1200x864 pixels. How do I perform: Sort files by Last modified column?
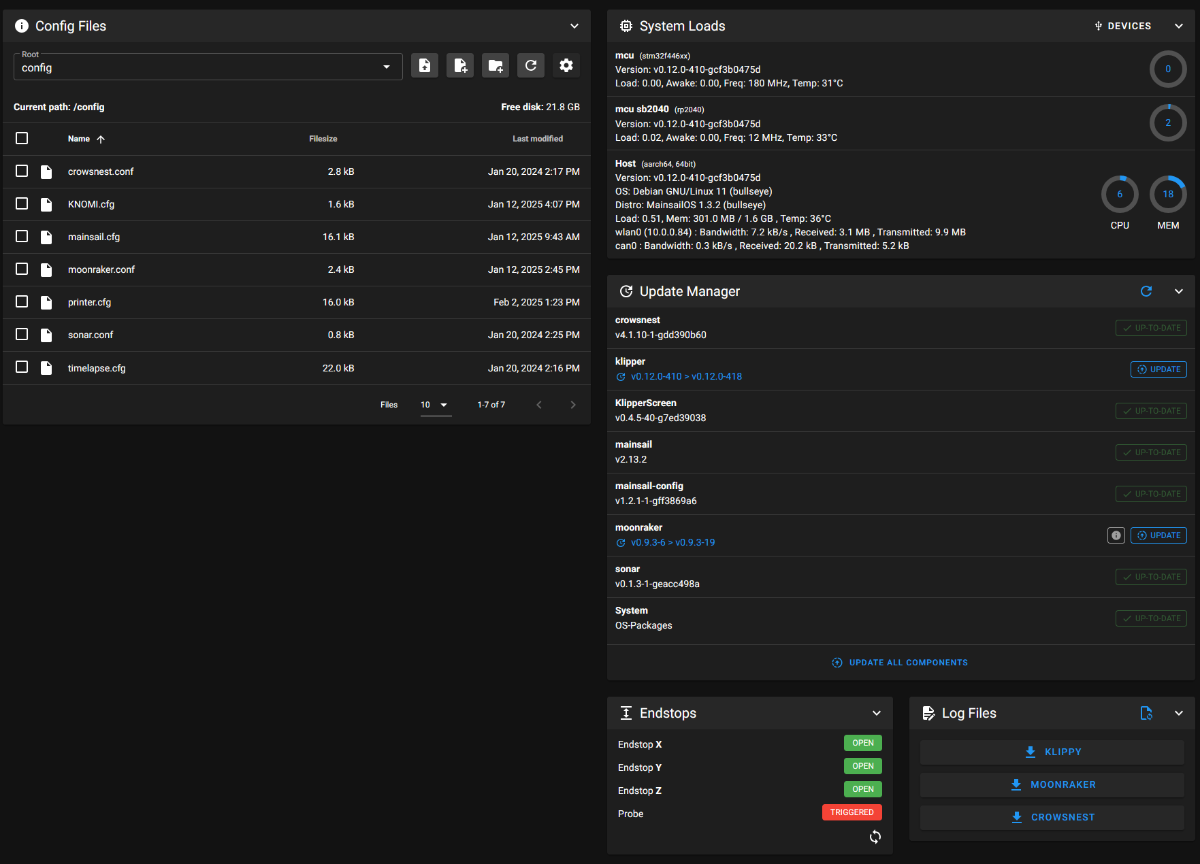537,139
